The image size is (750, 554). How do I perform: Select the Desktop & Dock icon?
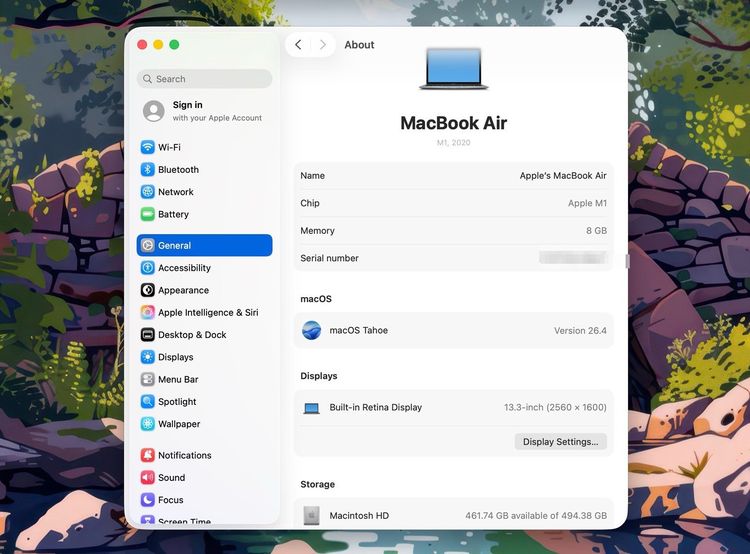tap(148, 334)
